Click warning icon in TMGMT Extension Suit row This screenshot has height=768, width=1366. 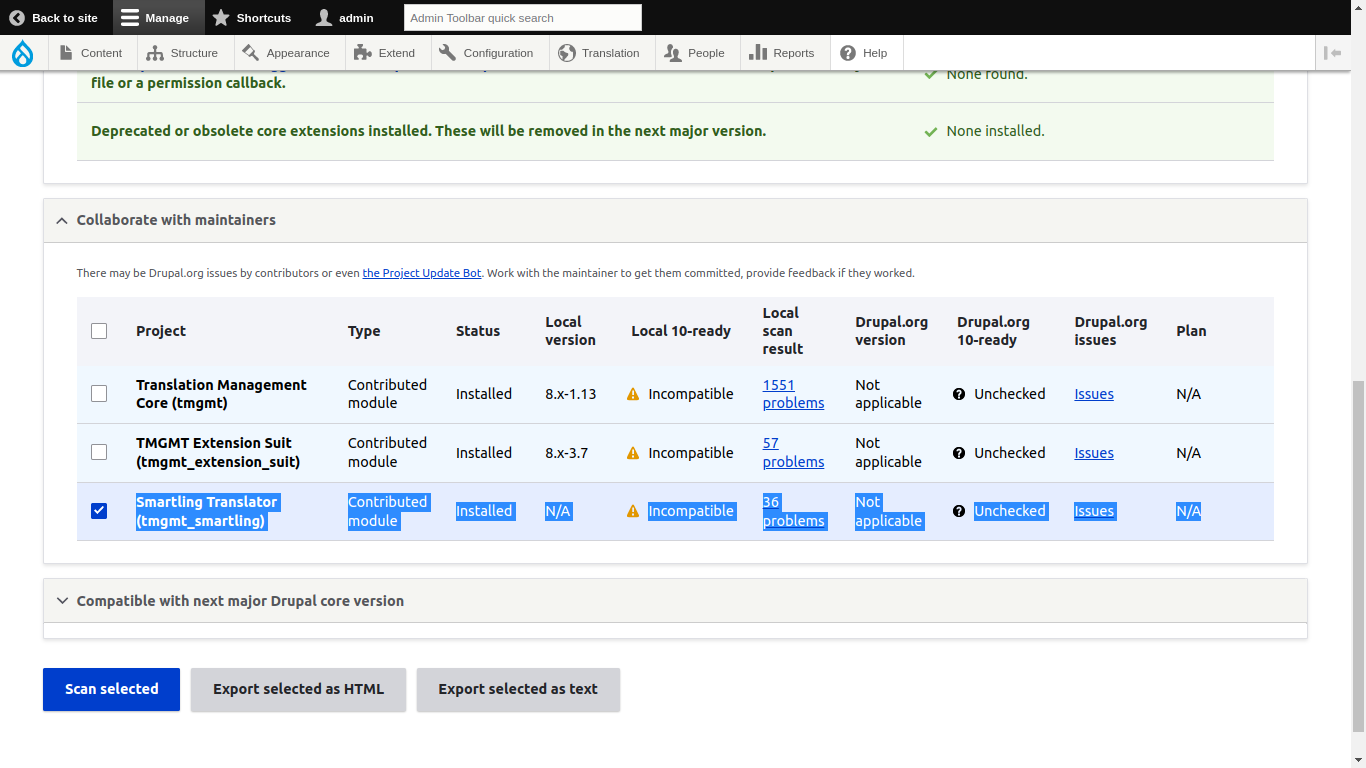(633, 453)
